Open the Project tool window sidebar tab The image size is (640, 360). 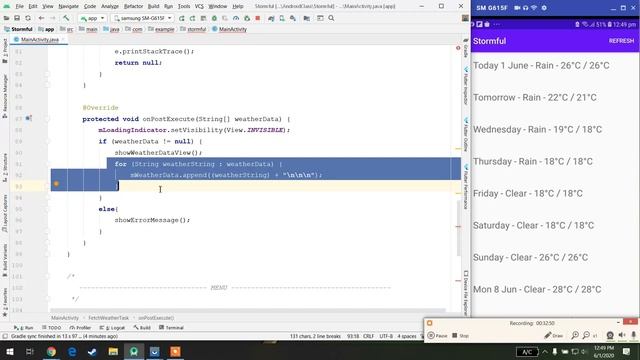tap(4, 51)
